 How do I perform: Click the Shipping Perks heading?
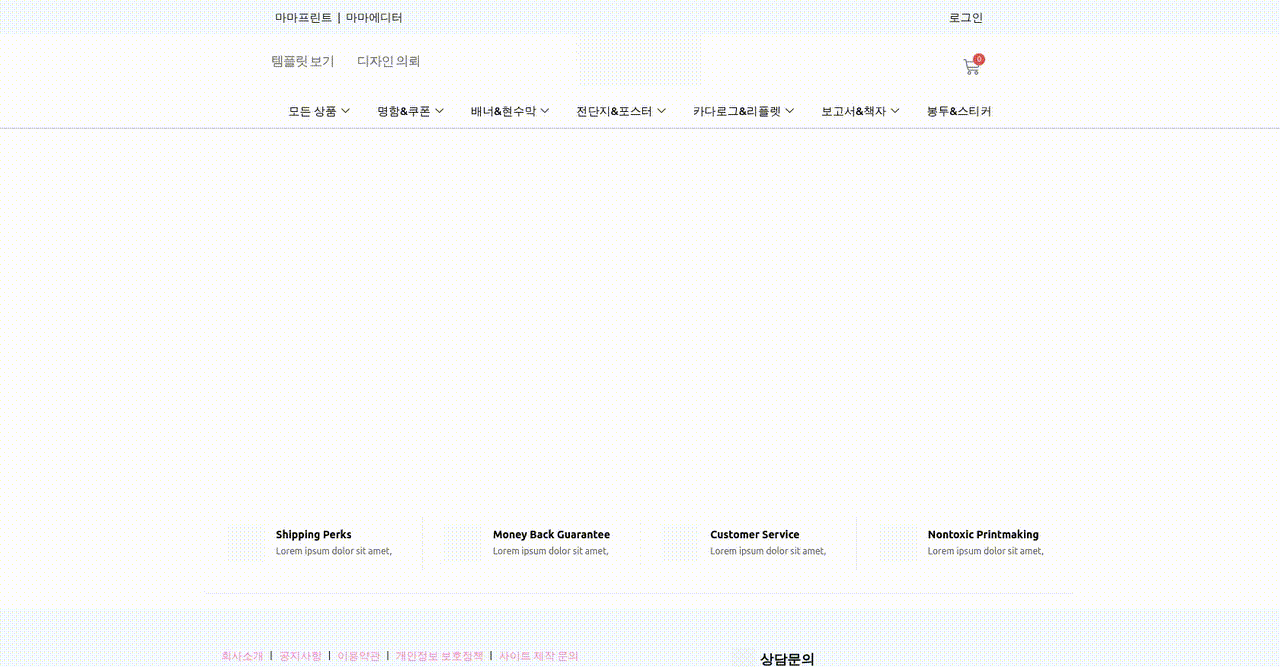[x=314, y=534]
